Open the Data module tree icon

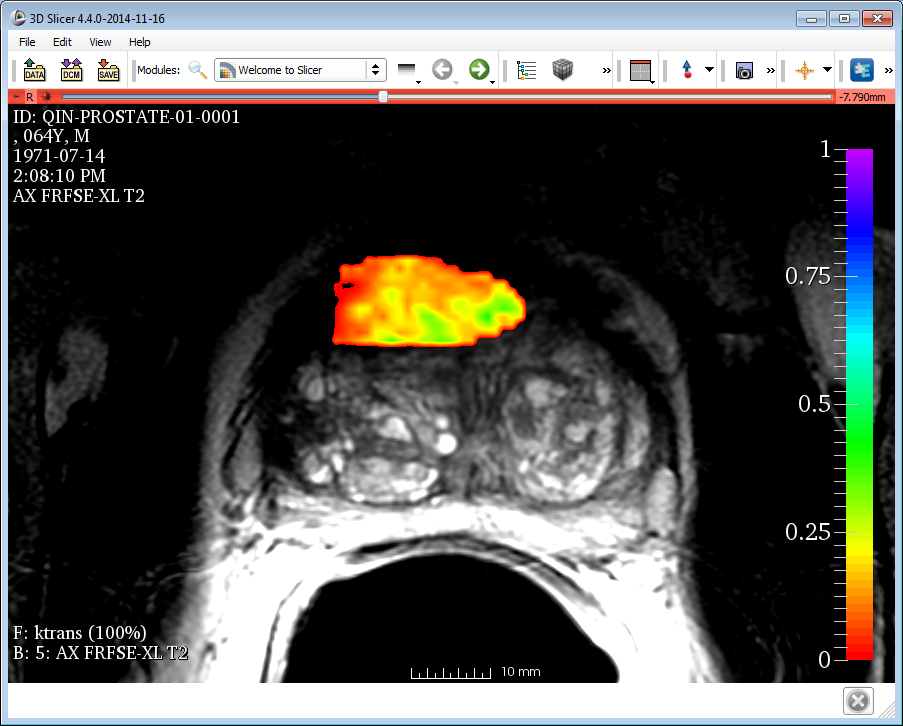pyautogui.click(x=527, y=70)
